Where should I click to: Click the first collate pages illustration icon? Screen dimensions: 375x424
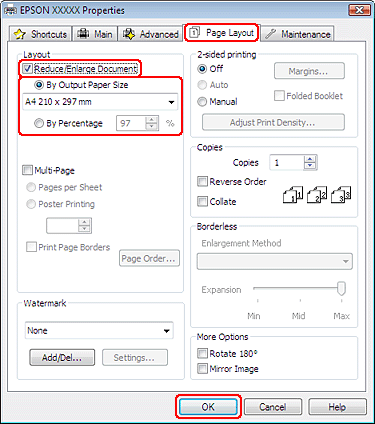(x=293, y=195)
